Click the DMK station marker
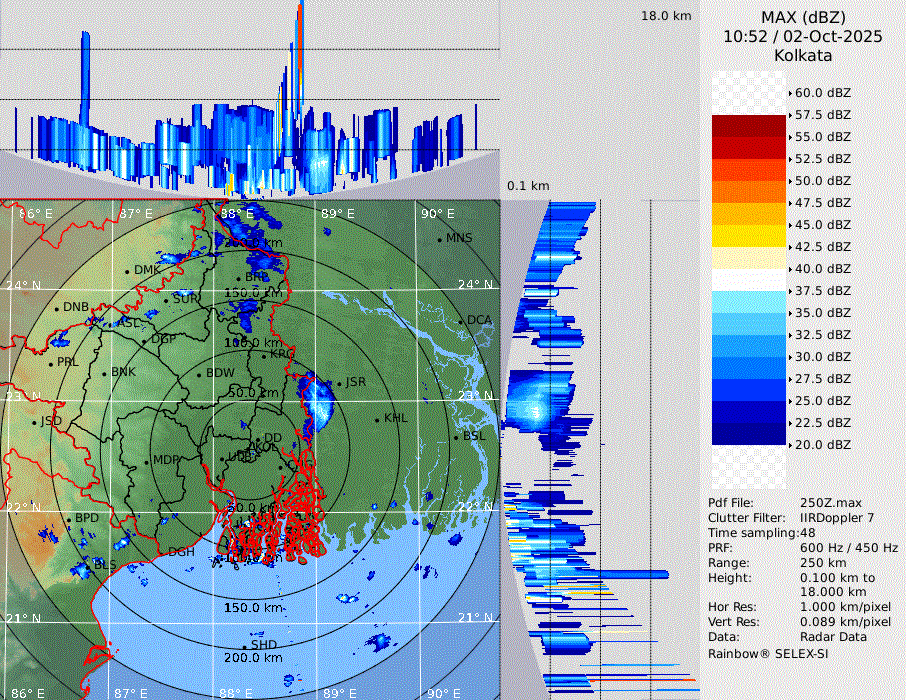906x700 pixels. coord(128,271)
